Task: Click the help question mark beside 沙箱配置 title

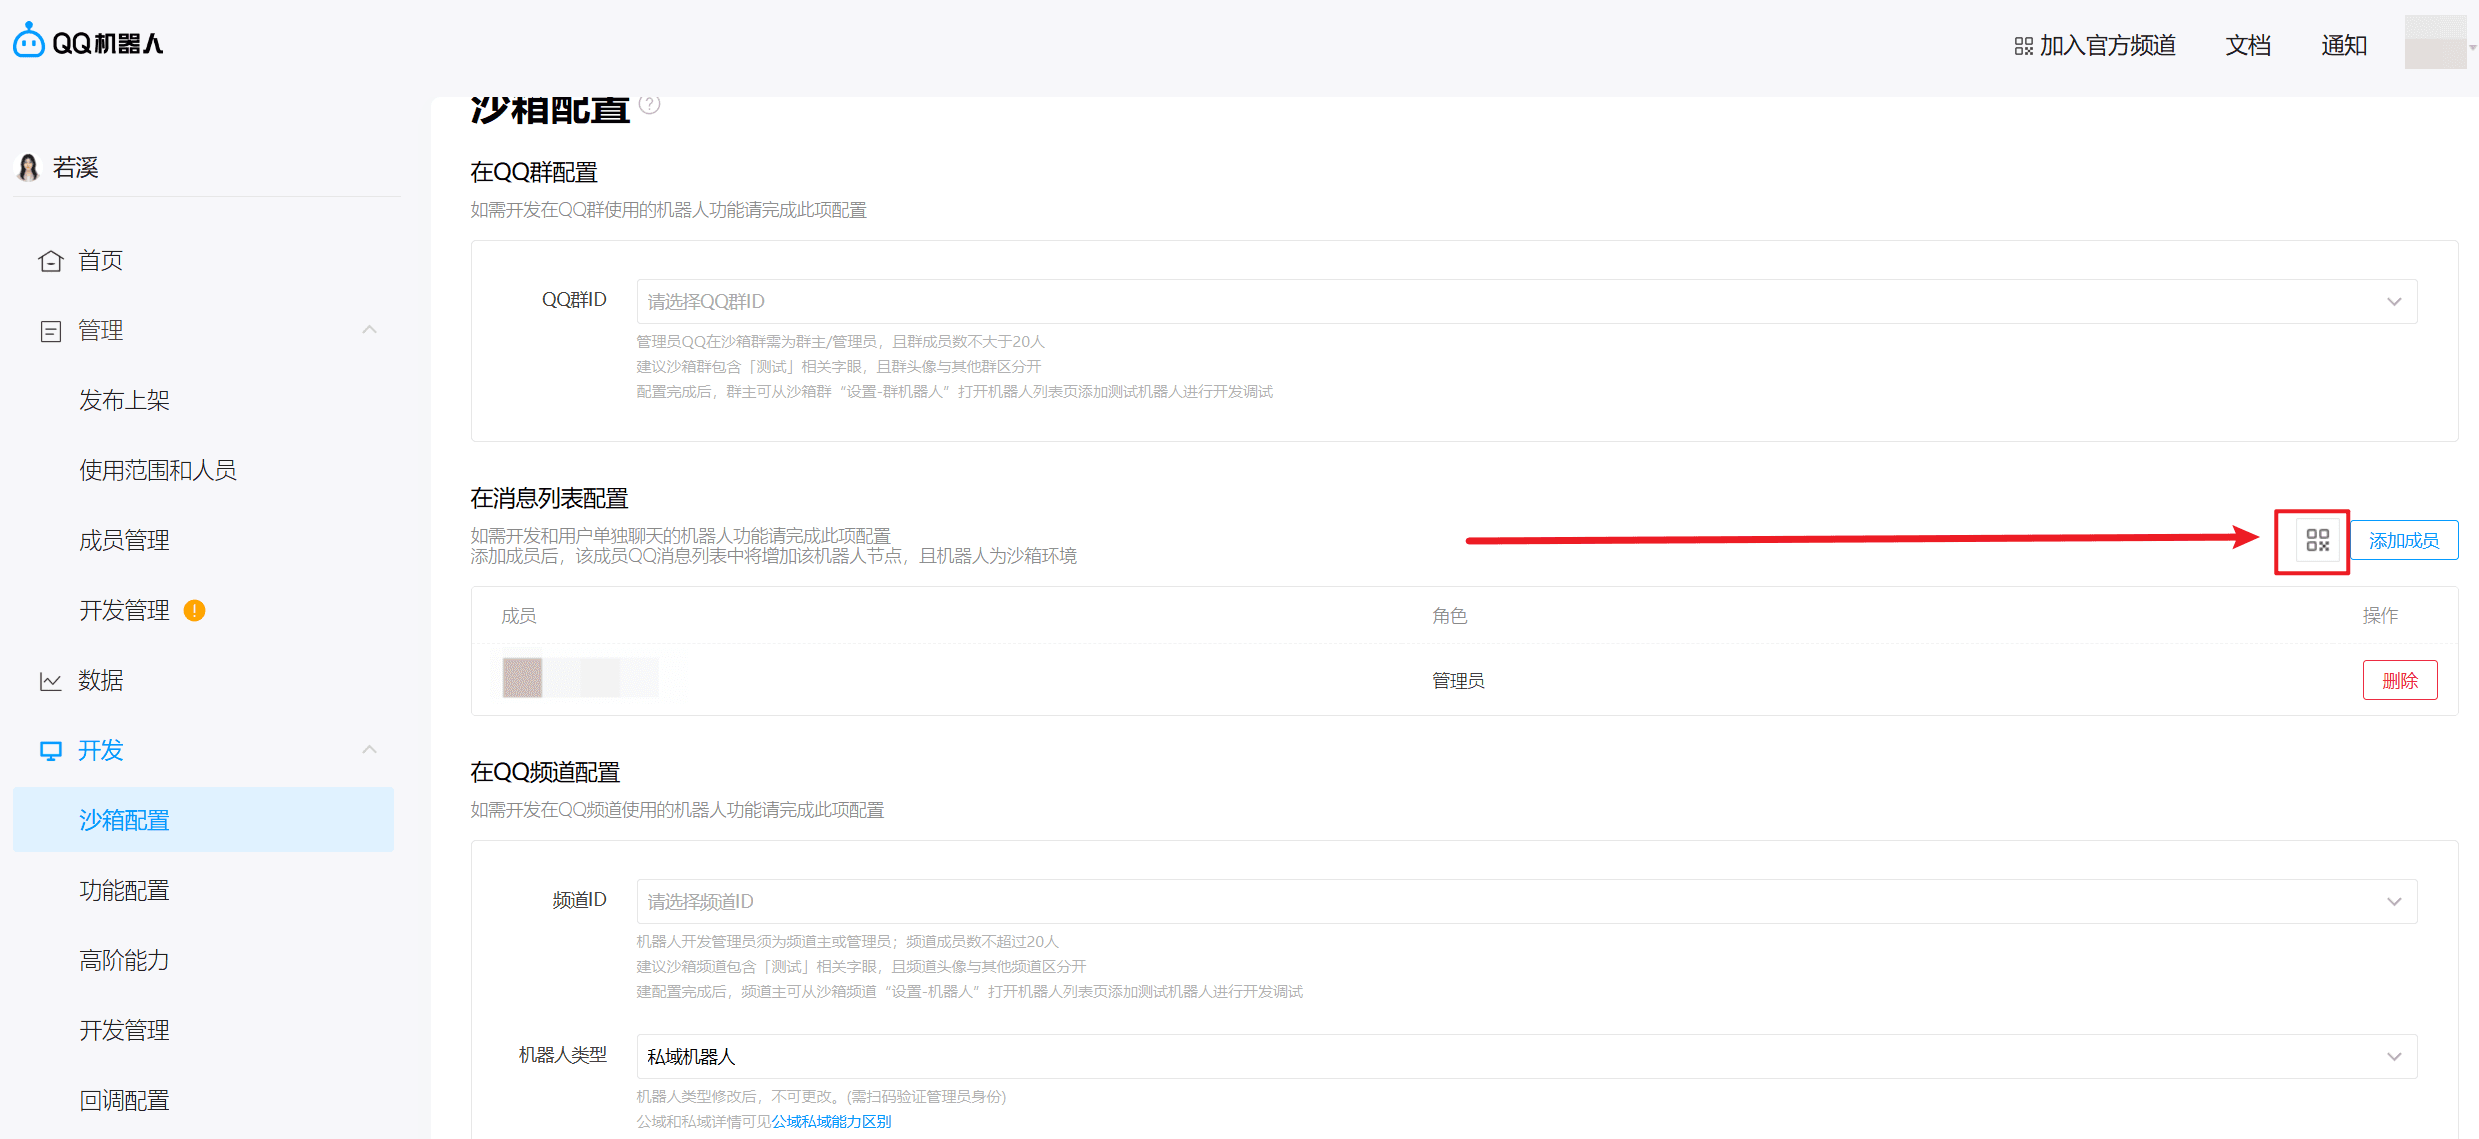Action: click(x=649, y=104)
